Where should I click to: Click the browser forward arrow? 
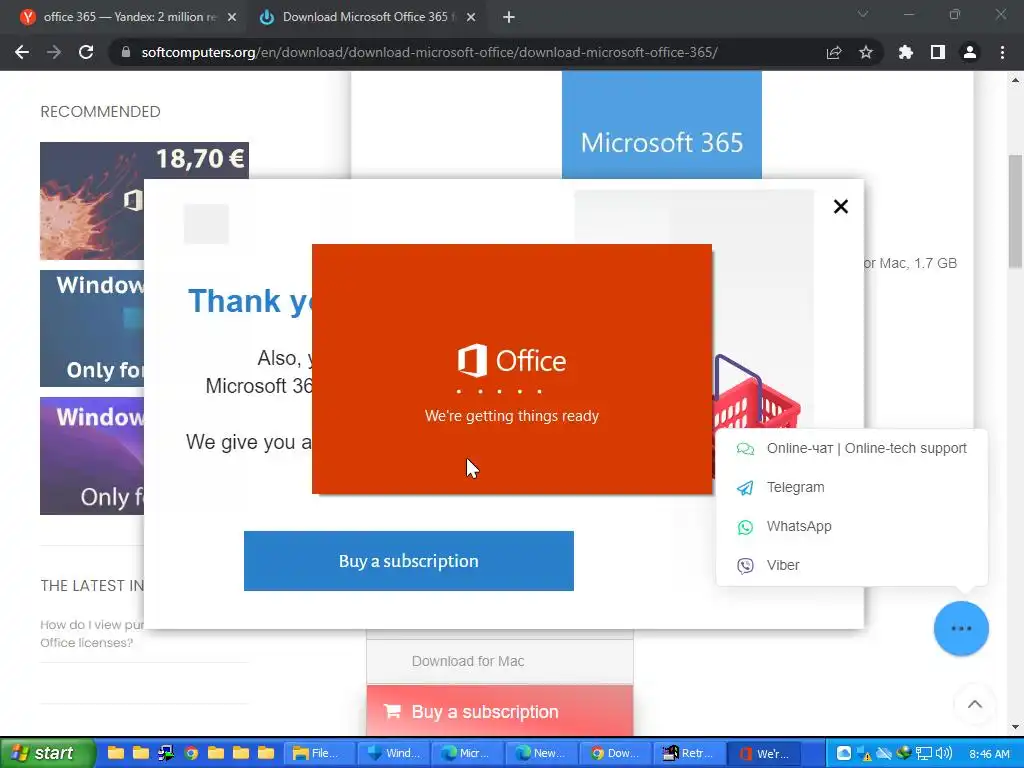(54, 52)
